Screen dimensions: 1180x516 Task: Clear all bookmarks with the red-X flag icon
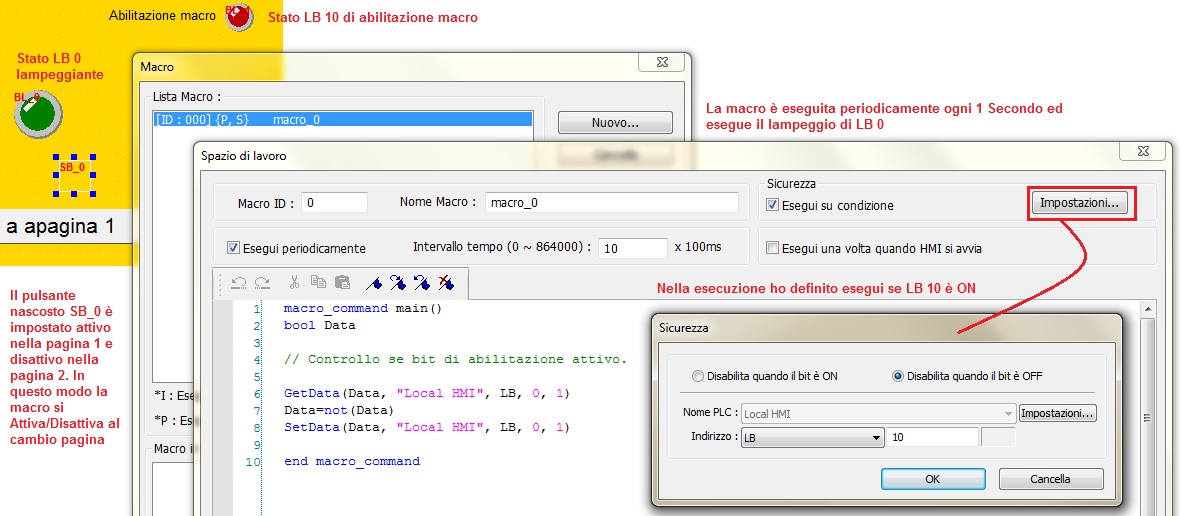point(446,283)
